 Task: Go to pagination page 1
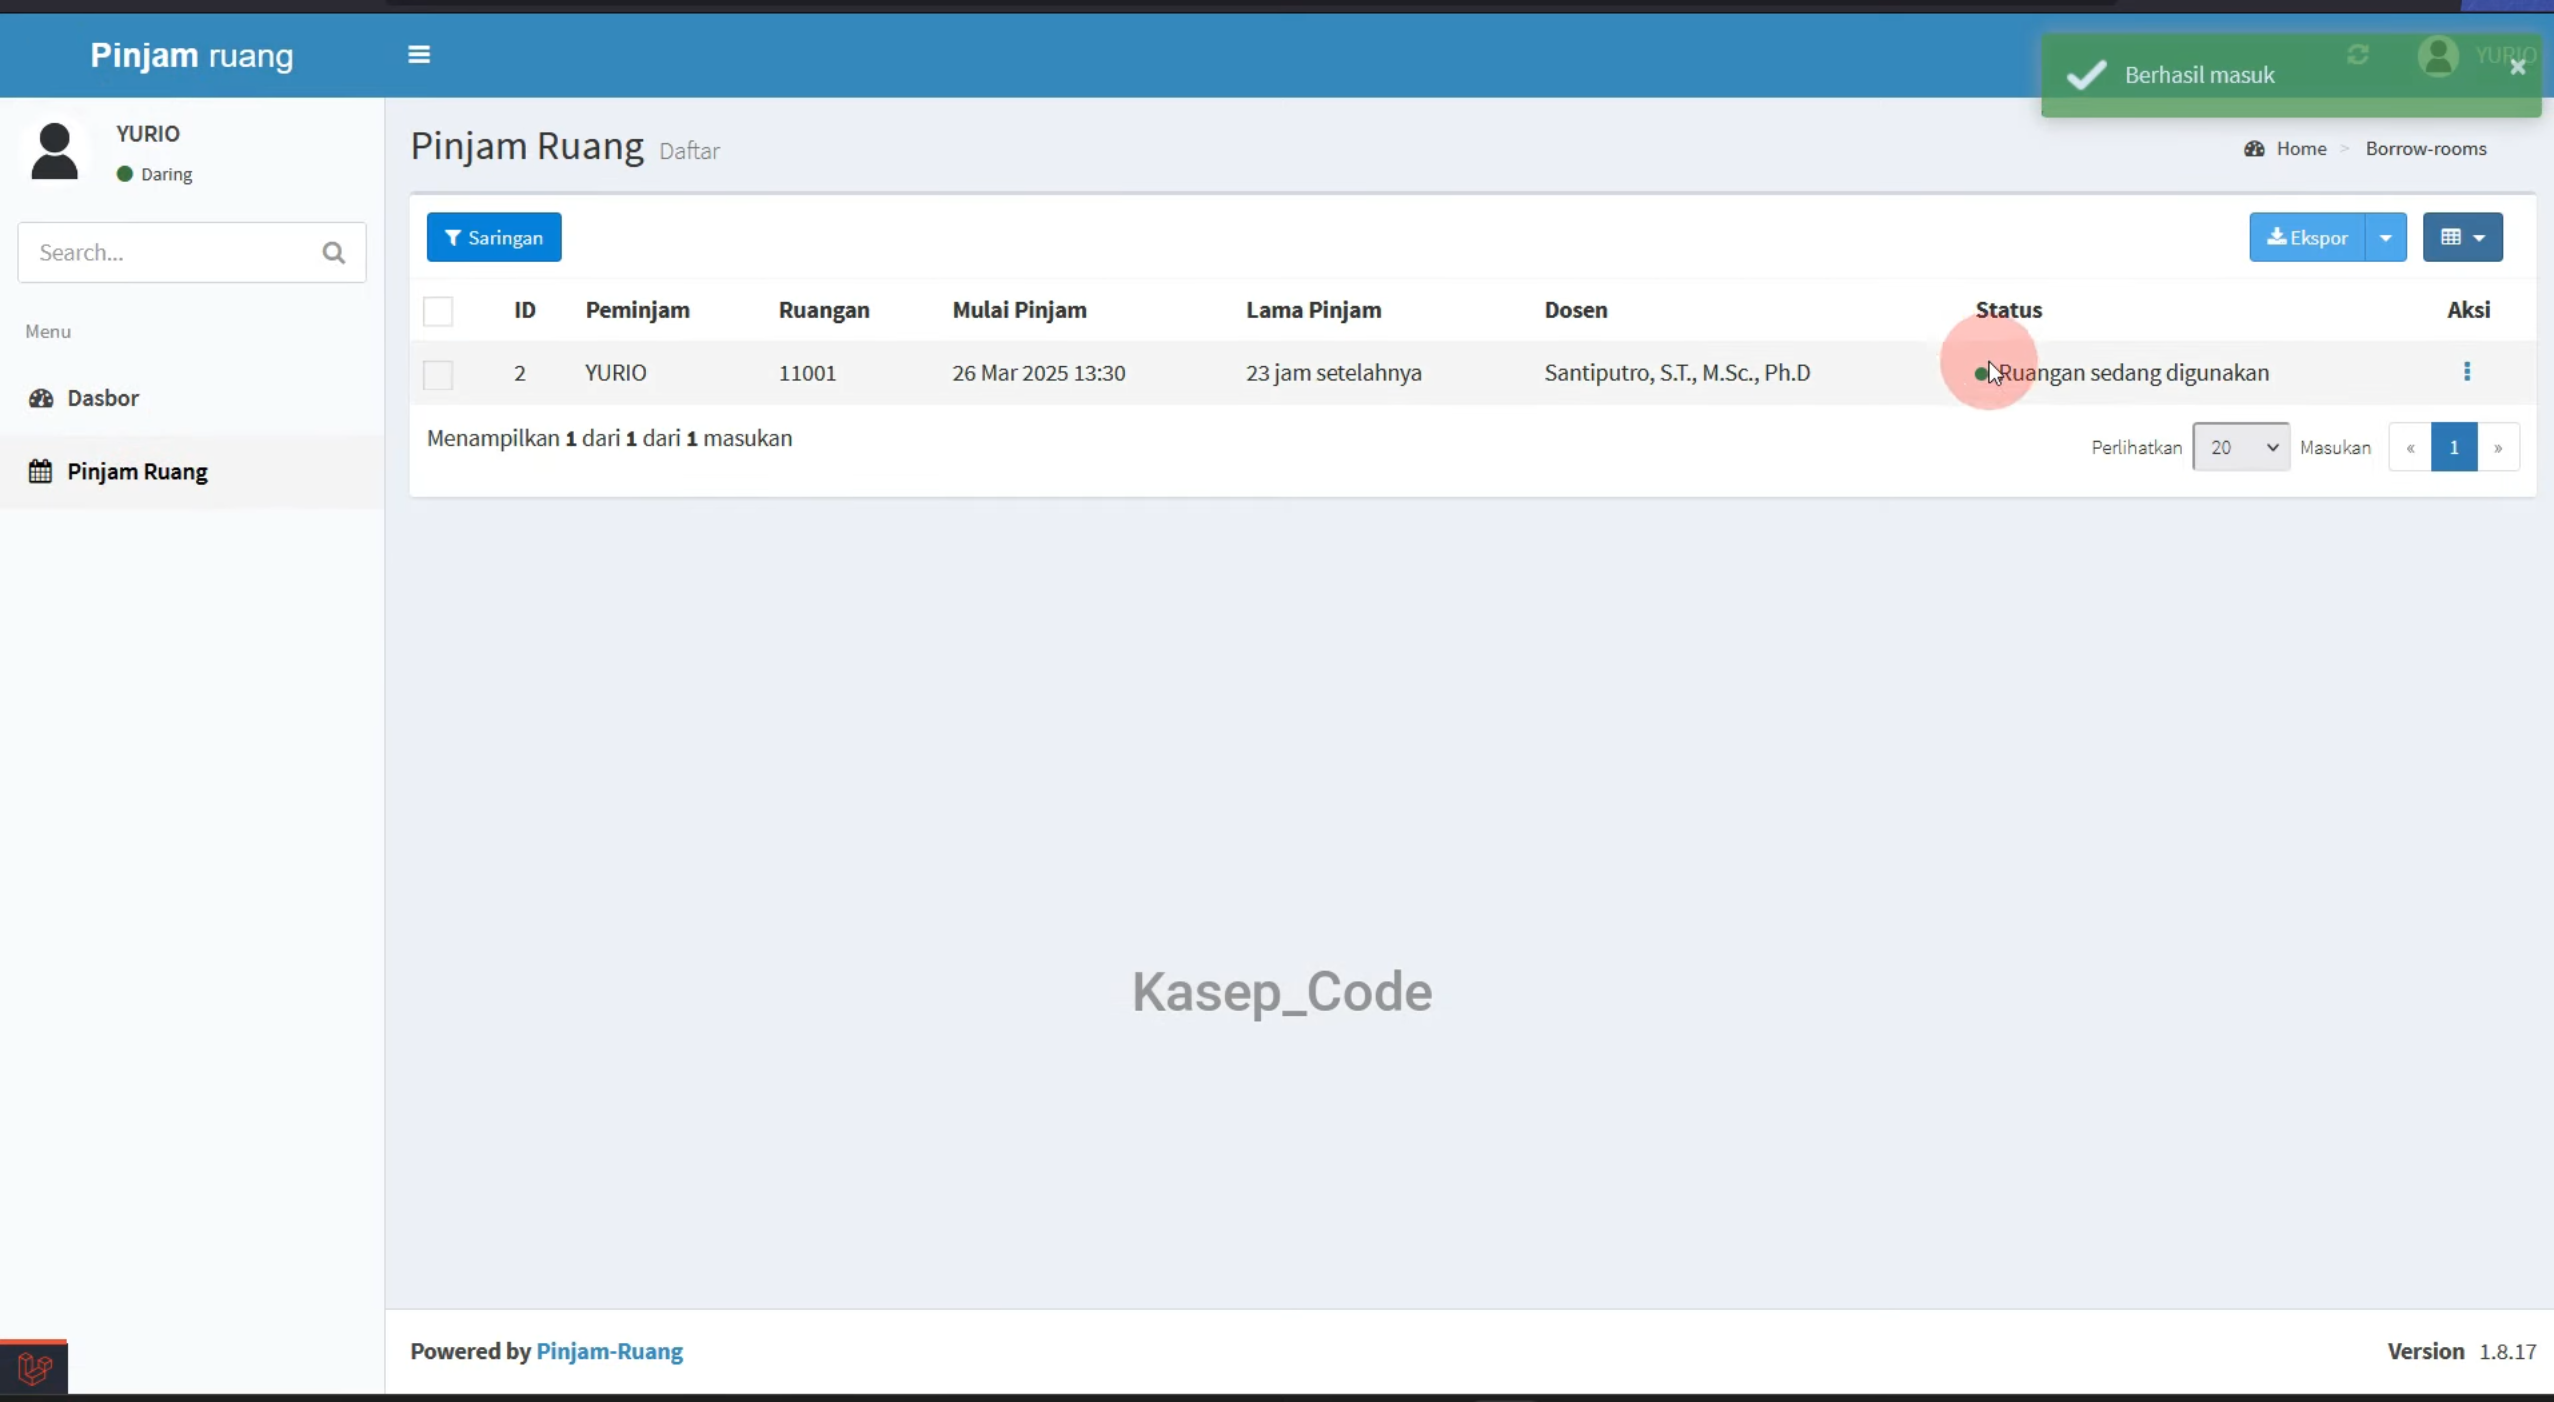point(2453,447)
